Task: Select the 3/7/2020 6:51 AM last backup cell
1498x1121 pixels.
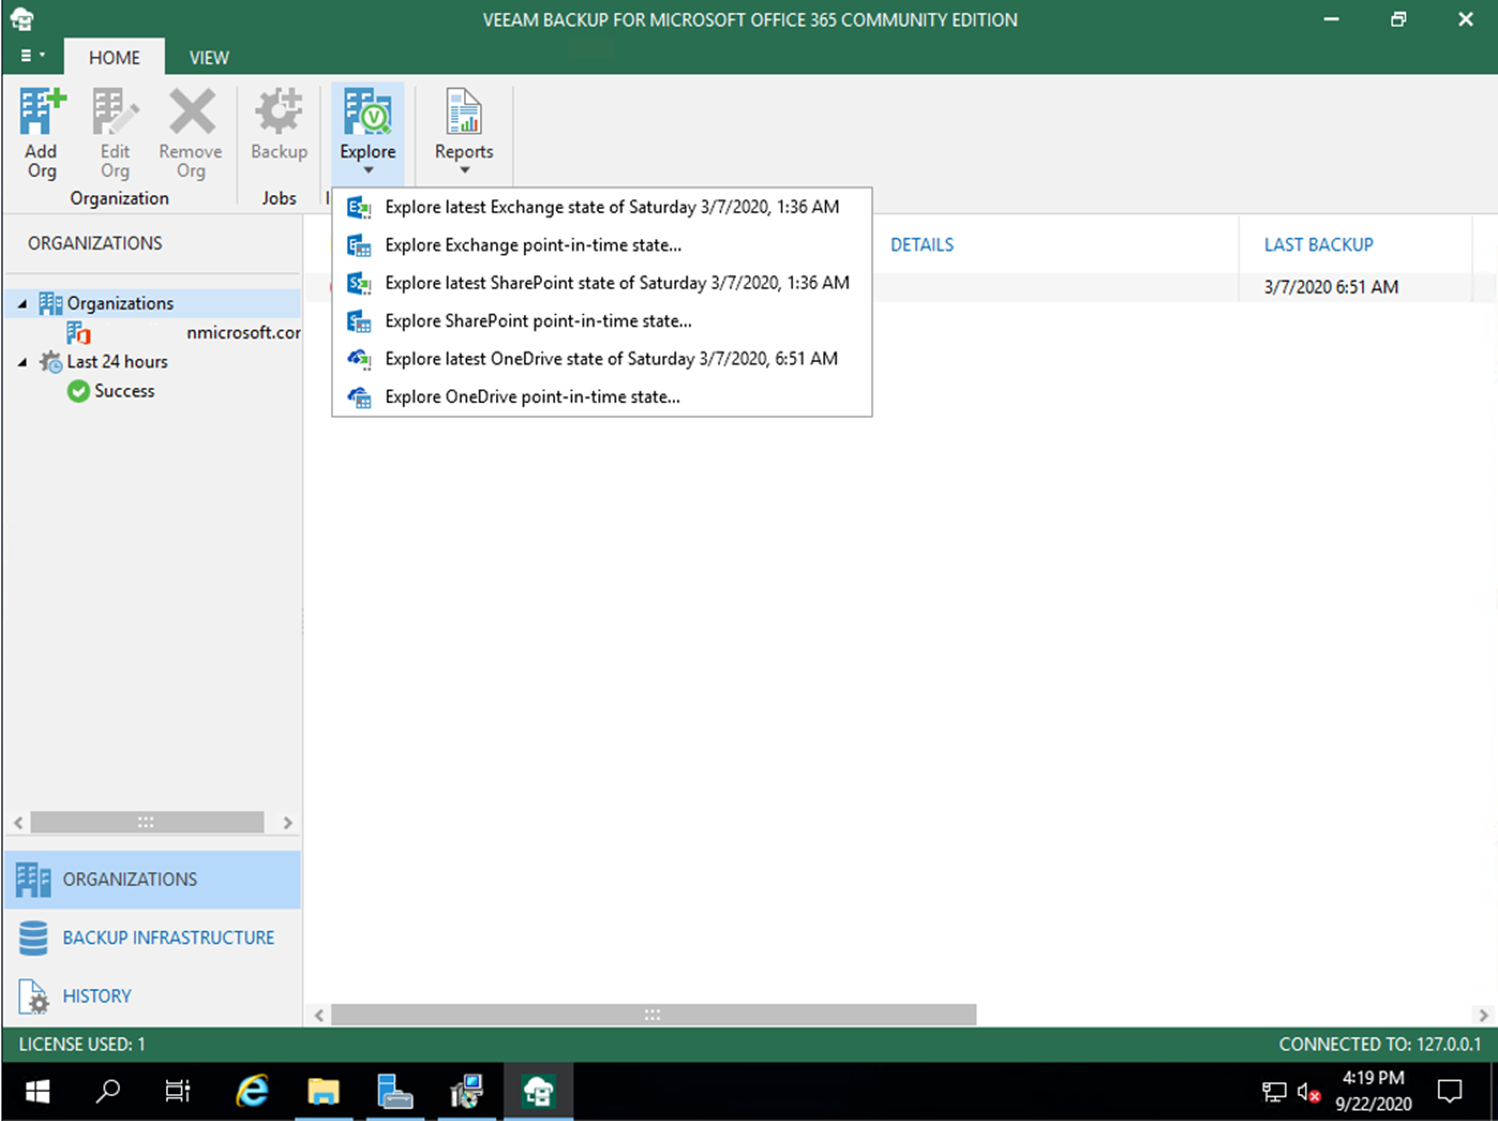Action: pos(1331,287)
